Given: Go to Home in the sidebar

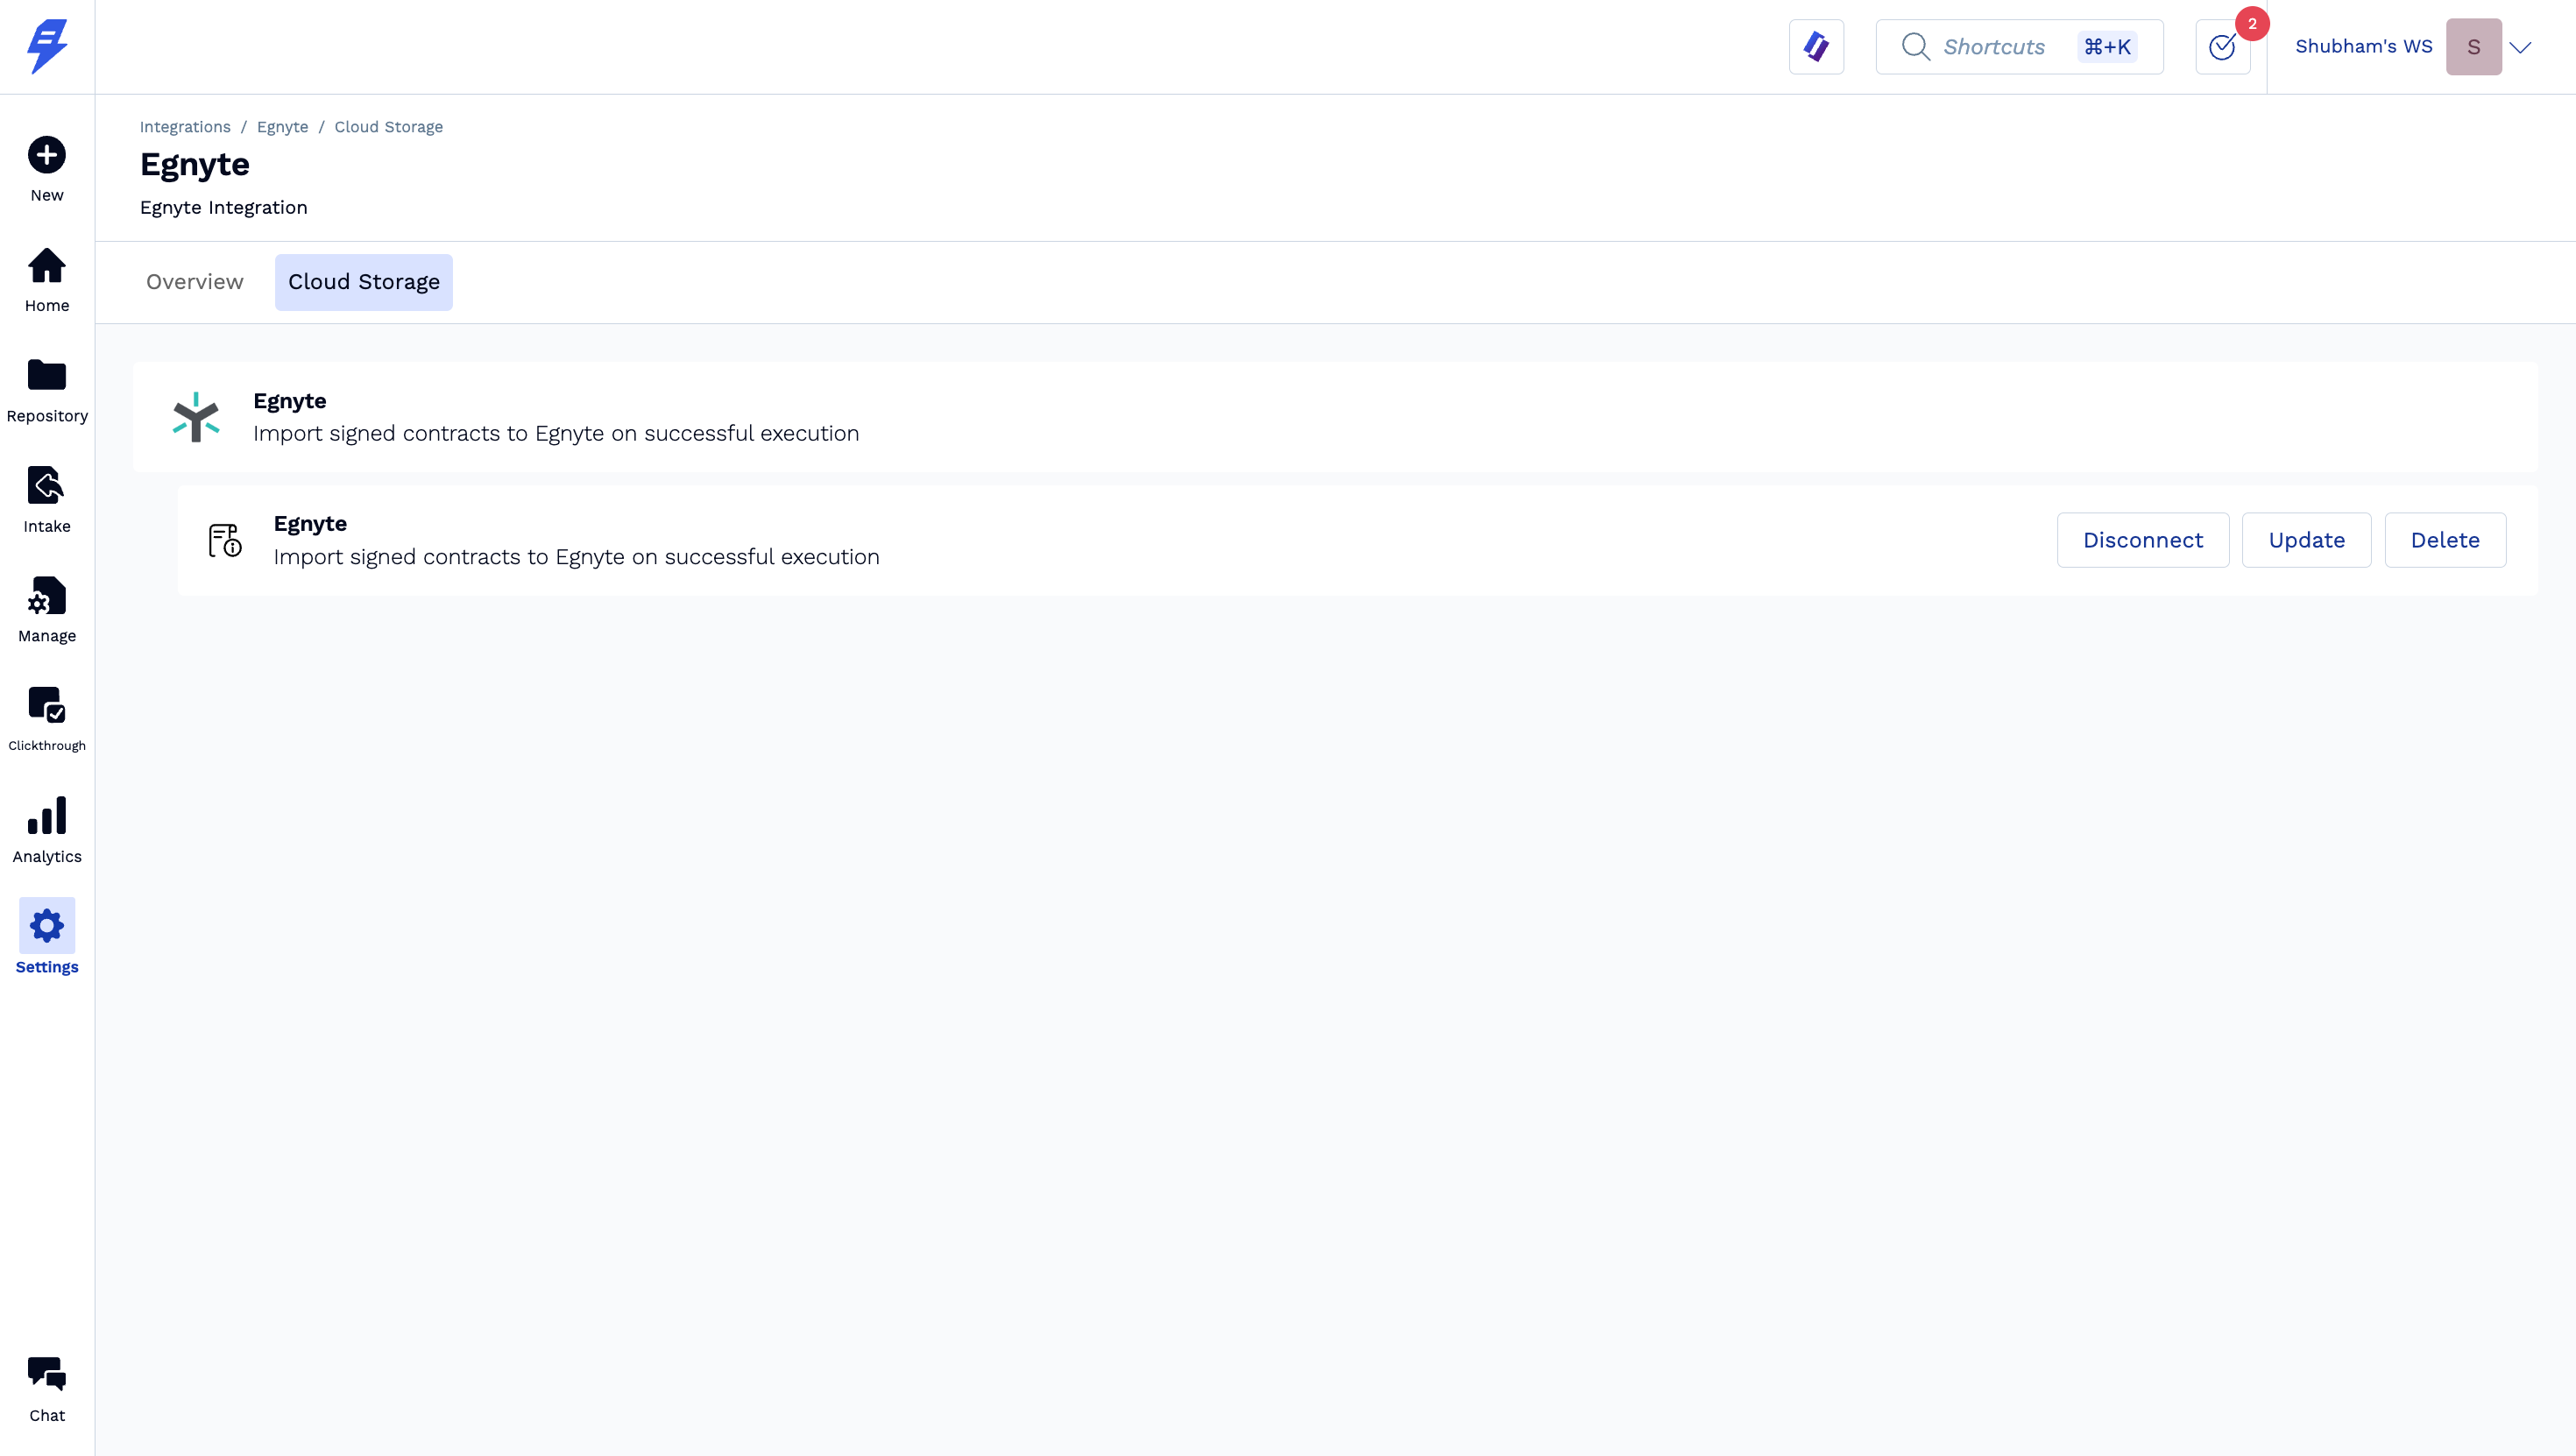Looking at the screenshot, I should click(47, 267).
